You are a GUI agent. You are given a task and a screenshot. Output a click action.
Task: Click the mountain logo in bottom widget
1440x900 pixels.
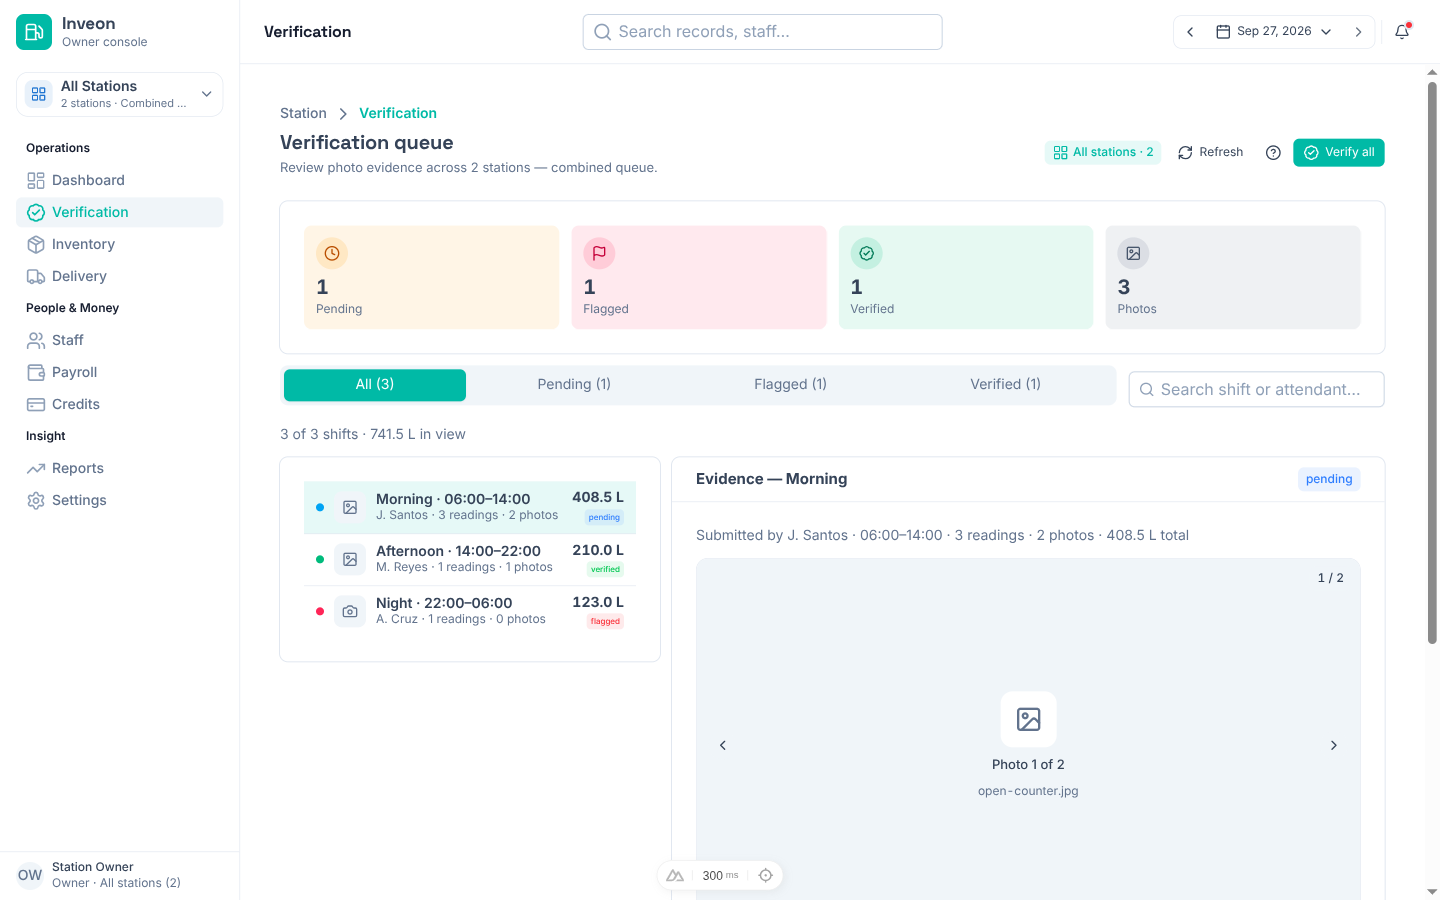click(x=675, y=875)
